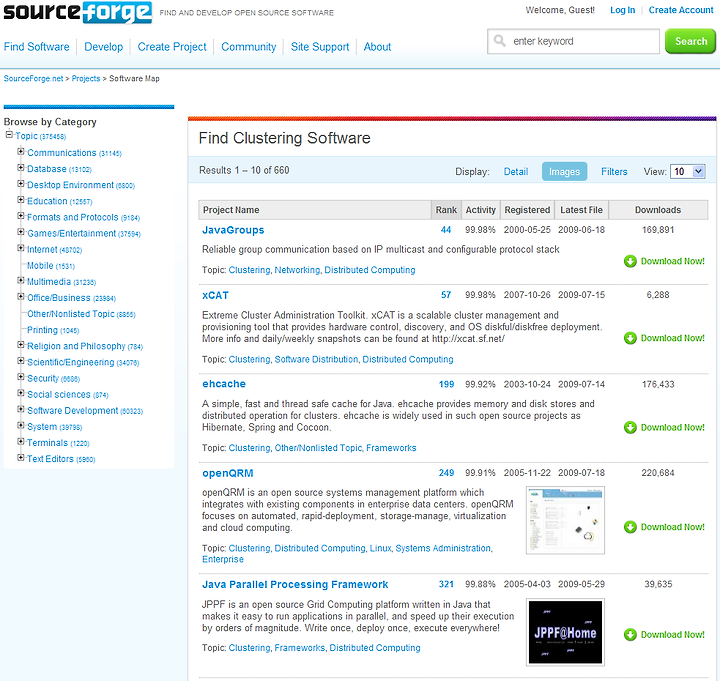Sort by the Activity column header
This screenshot has width=720, height=681.
[x=480, y=210]
